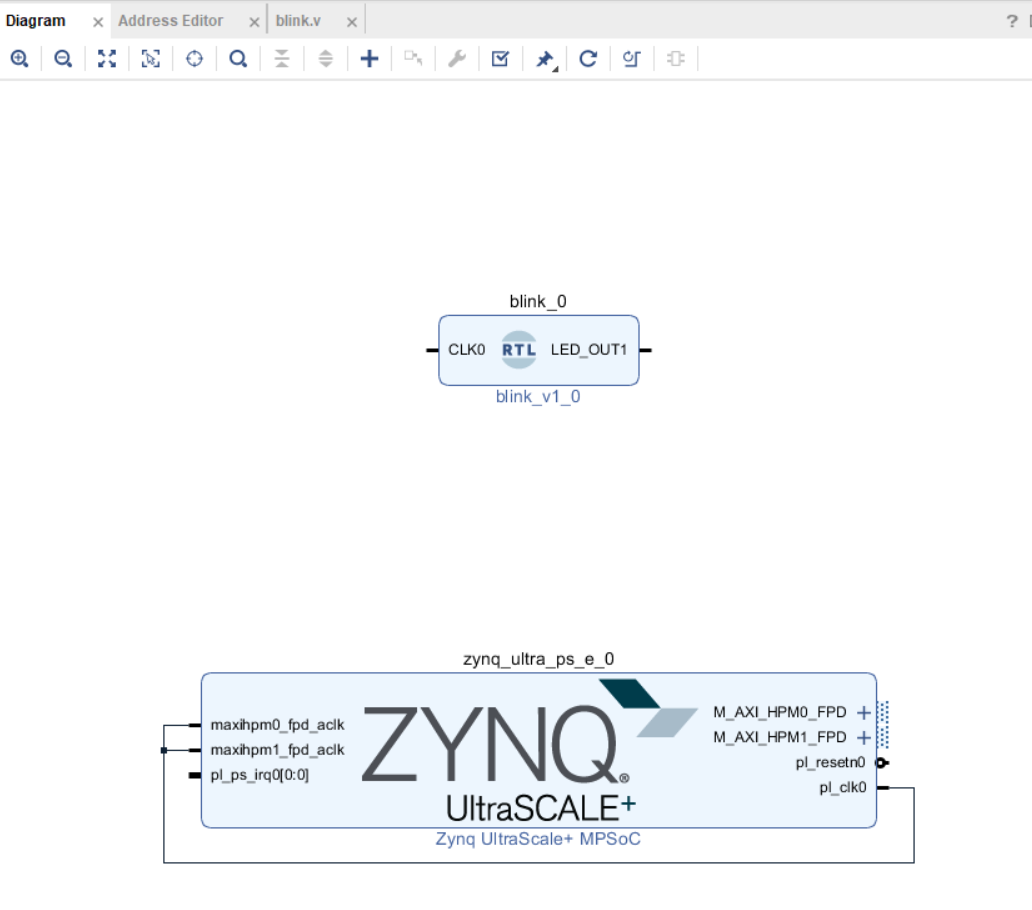Click the Regenerate Layout refresh icon
The height and width of the screenshot is (910, 1032).
(588, 59)
